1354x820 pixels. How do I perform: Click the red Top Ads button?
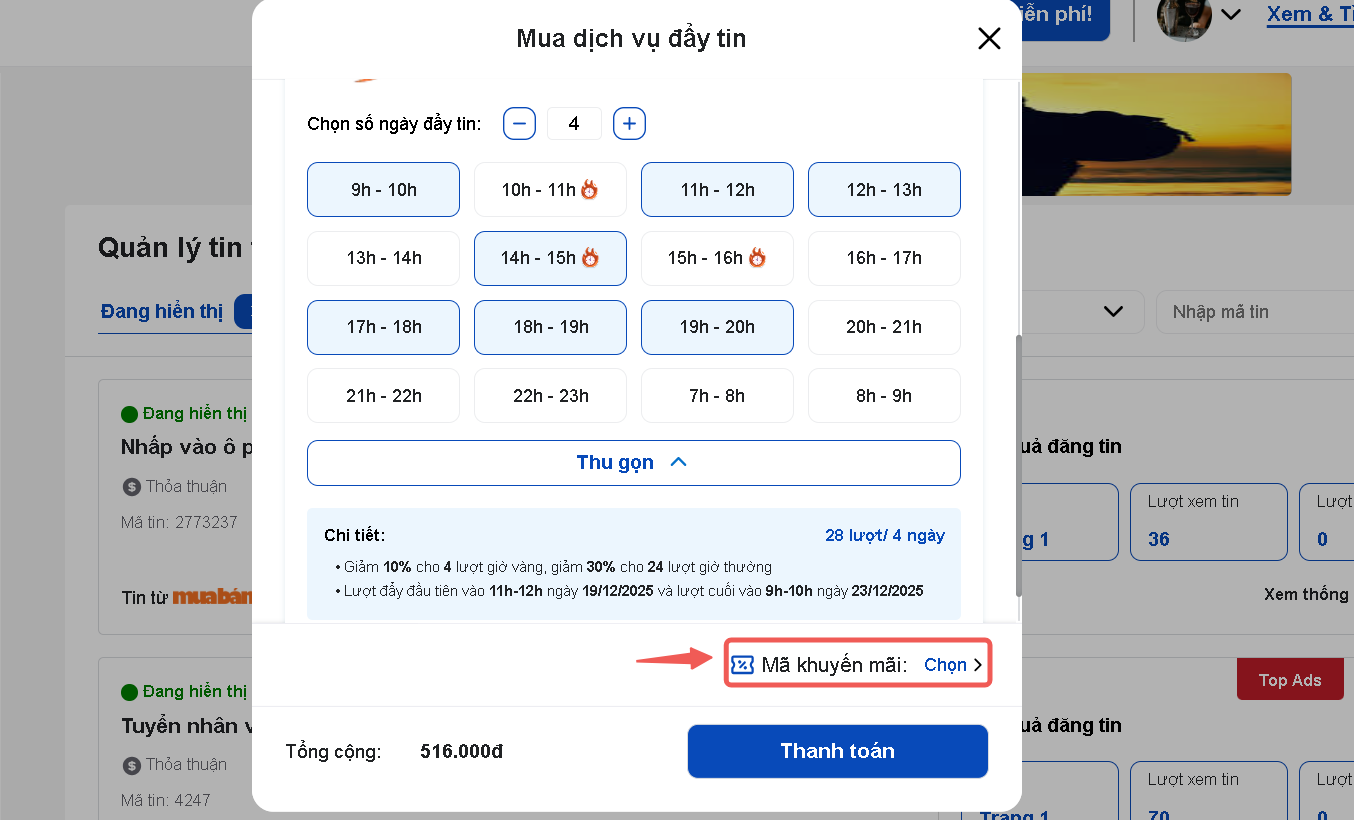pyautogui.click(x=1289, y=680)
